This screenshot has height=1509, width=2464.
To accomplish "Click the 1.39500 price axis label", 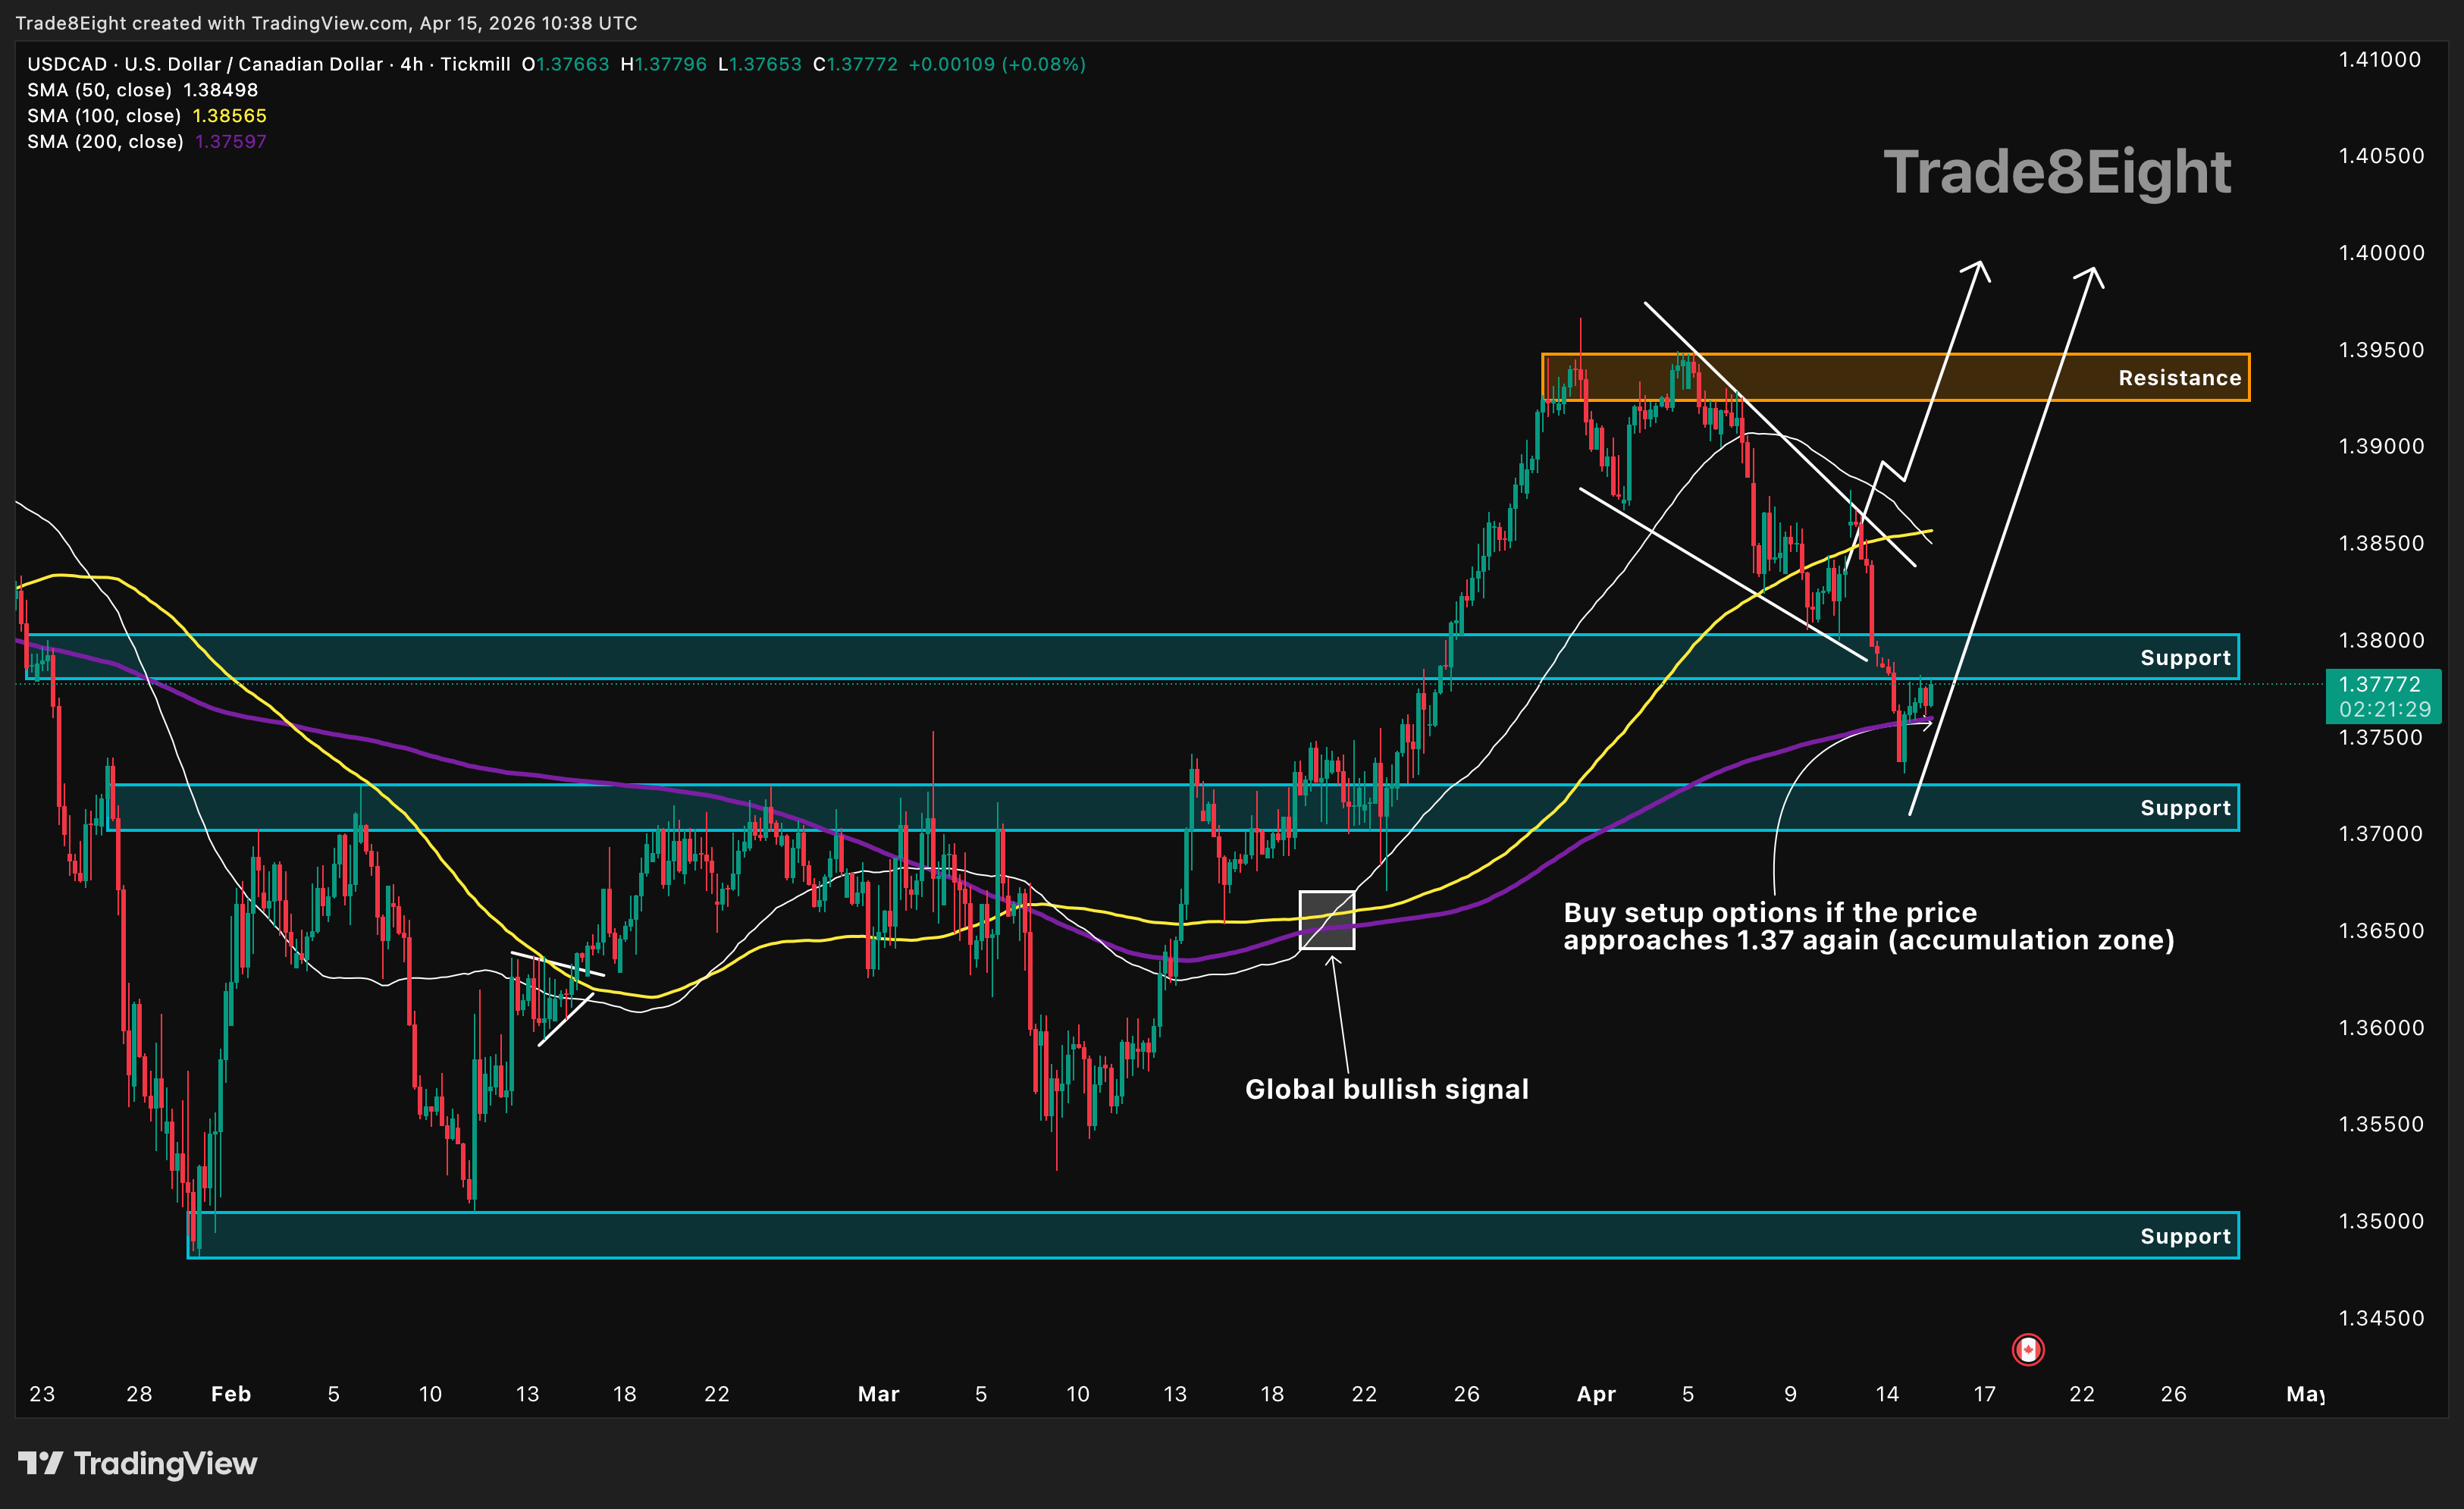I will (2381, 350).
